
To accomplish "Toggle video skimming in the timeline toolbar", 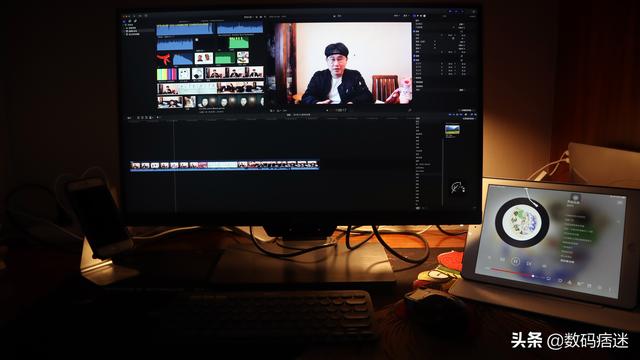I will (x=450, y=114).
